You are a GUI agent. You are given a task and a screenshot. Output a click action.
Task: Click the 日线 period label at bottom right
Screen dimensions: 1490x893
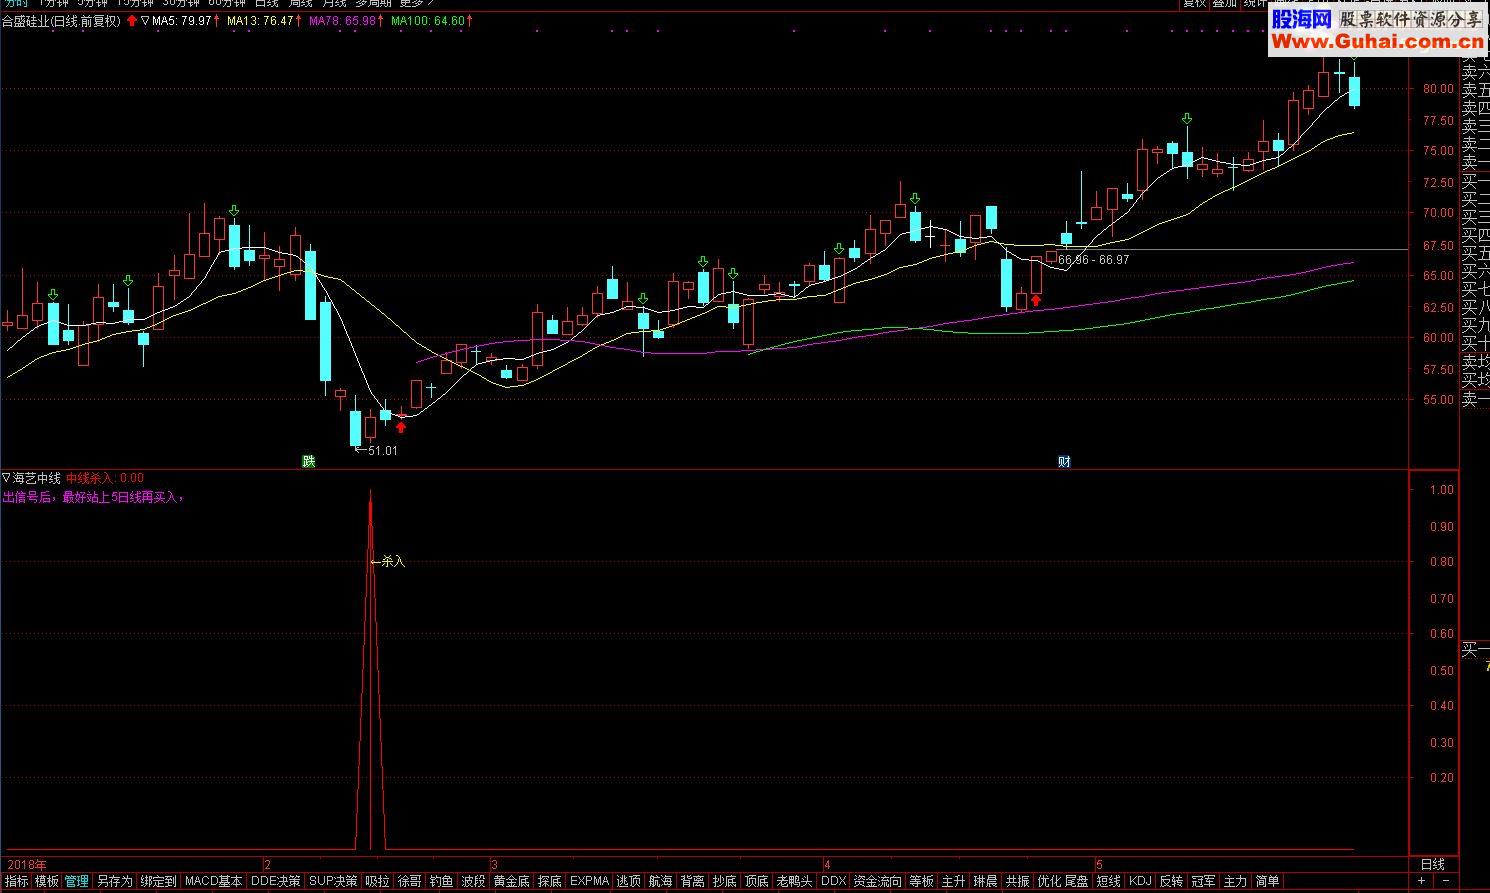pos(1433,864)
